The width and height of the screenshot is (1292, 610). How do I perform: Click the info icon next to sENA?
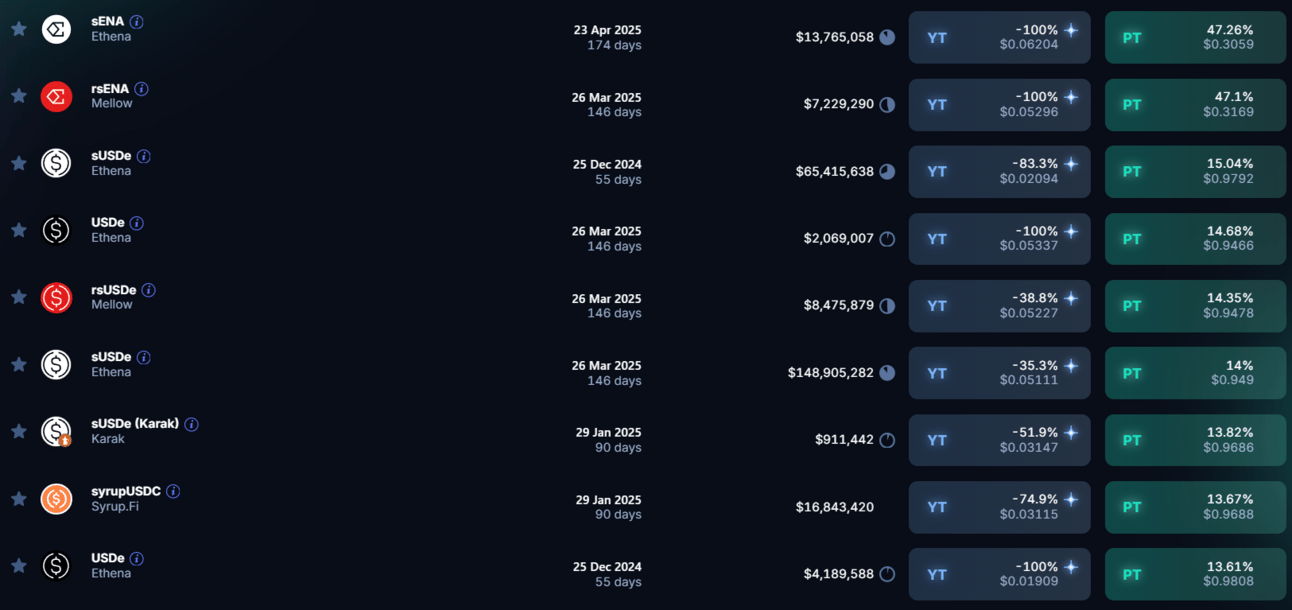(x=137, y=22)
